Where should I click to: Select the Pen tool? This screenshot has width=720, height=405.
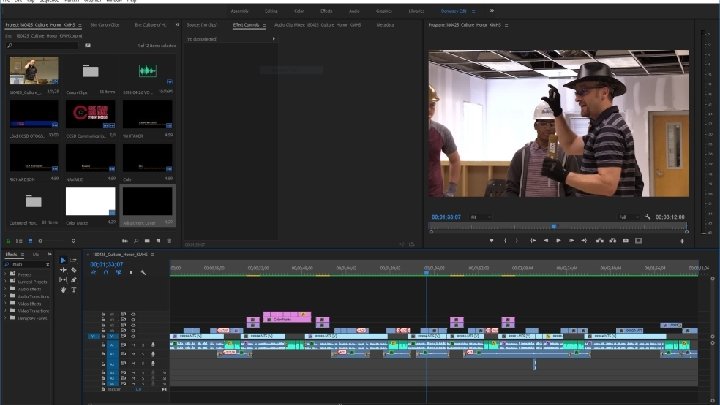pos(73,280)
